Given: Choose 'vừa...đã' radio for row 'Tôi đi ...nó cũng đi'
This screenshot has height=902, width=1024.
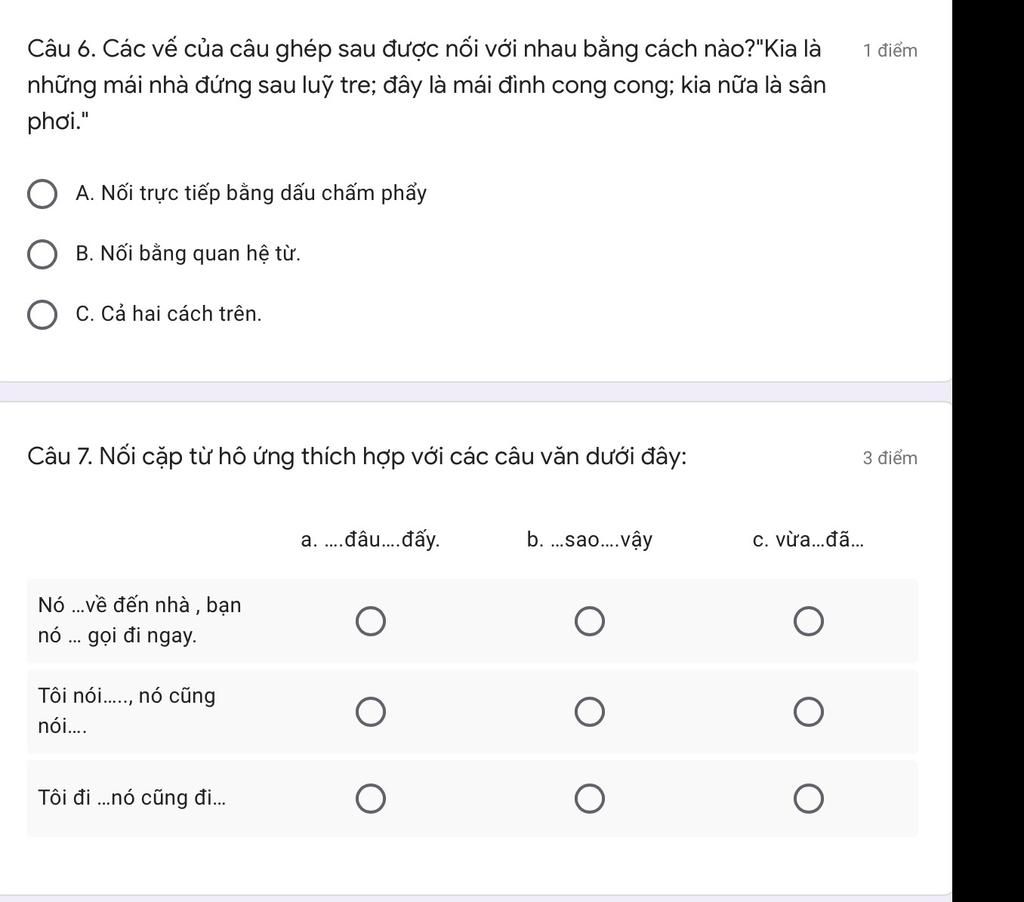Looking at the screenshot, I should [808, 799].
